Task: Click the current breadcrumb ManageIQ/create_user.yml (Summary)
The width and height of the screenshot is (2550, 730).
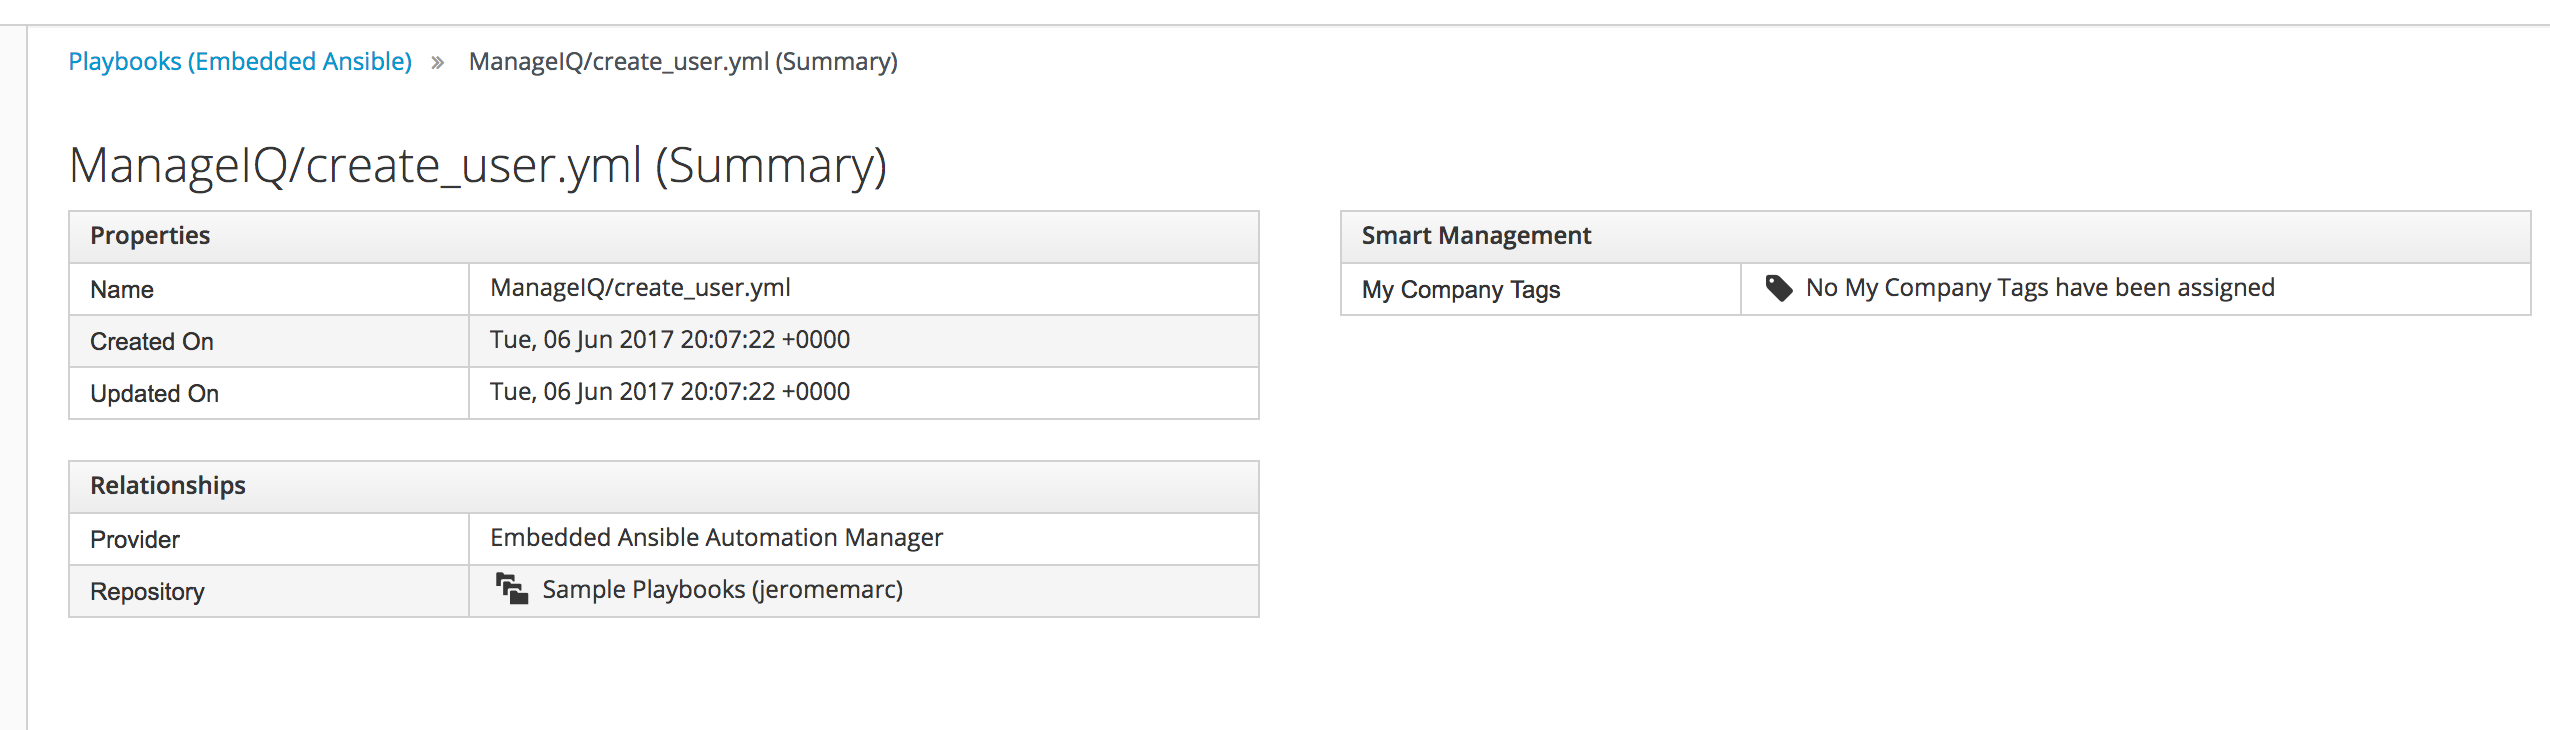Action: [x=683, y=62]
